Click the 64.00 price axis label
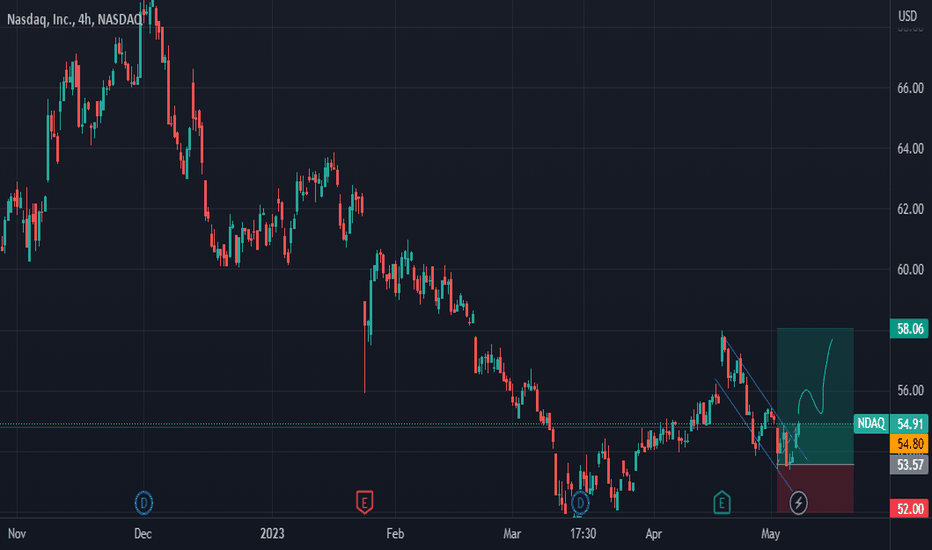The width and height of the screenshot is (932, 550). click(910, 148)
